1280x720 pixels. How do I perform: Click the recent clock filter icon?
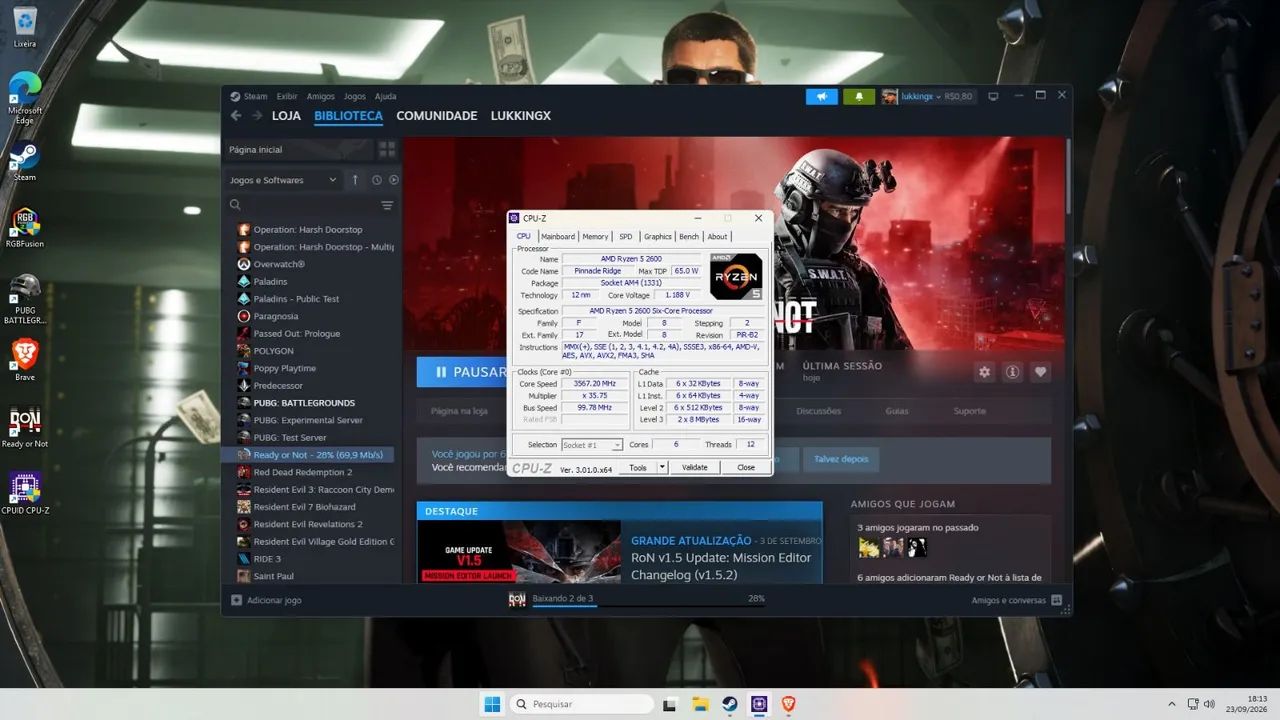377,180
